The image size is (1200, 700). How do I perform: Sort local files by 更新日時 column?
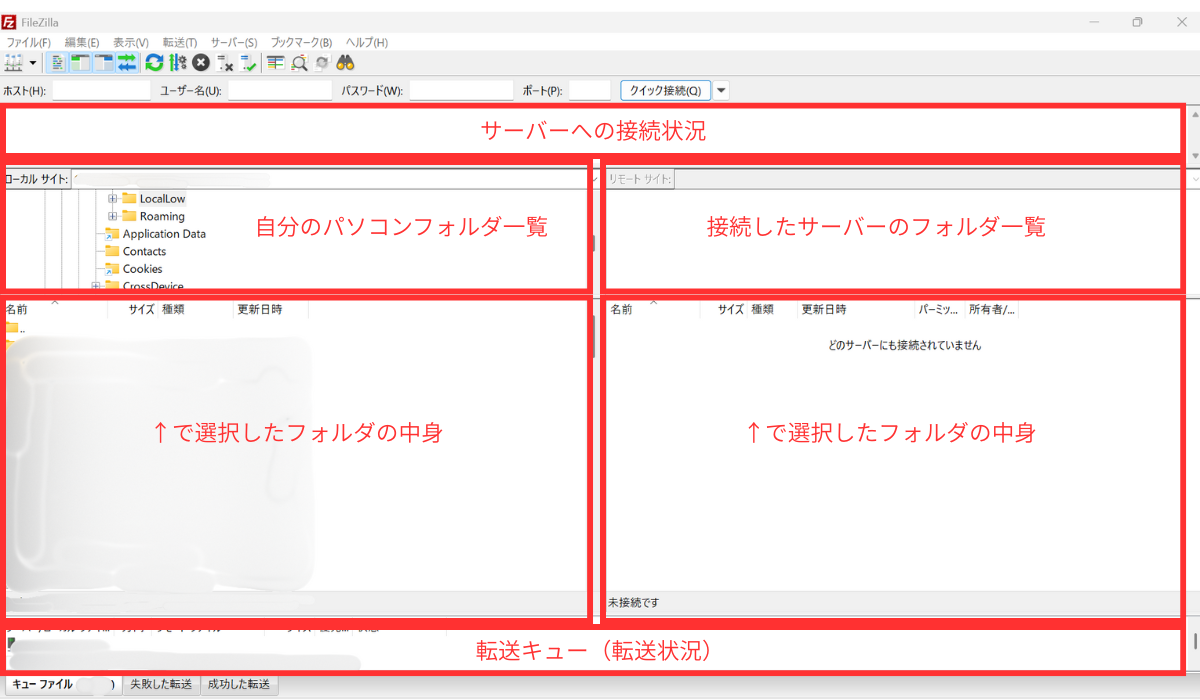pos(258,310)
